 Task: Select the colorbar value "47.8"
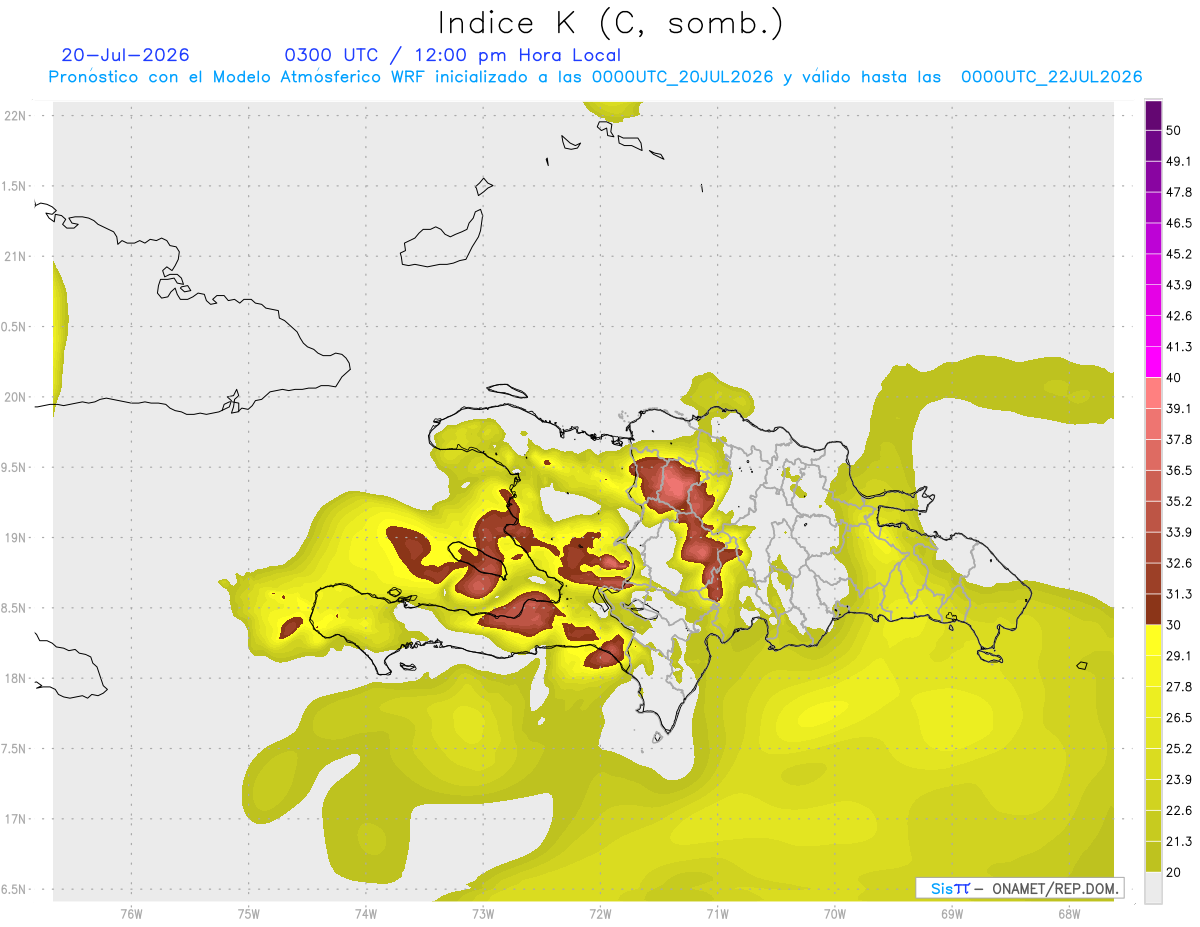[1179, 193]
